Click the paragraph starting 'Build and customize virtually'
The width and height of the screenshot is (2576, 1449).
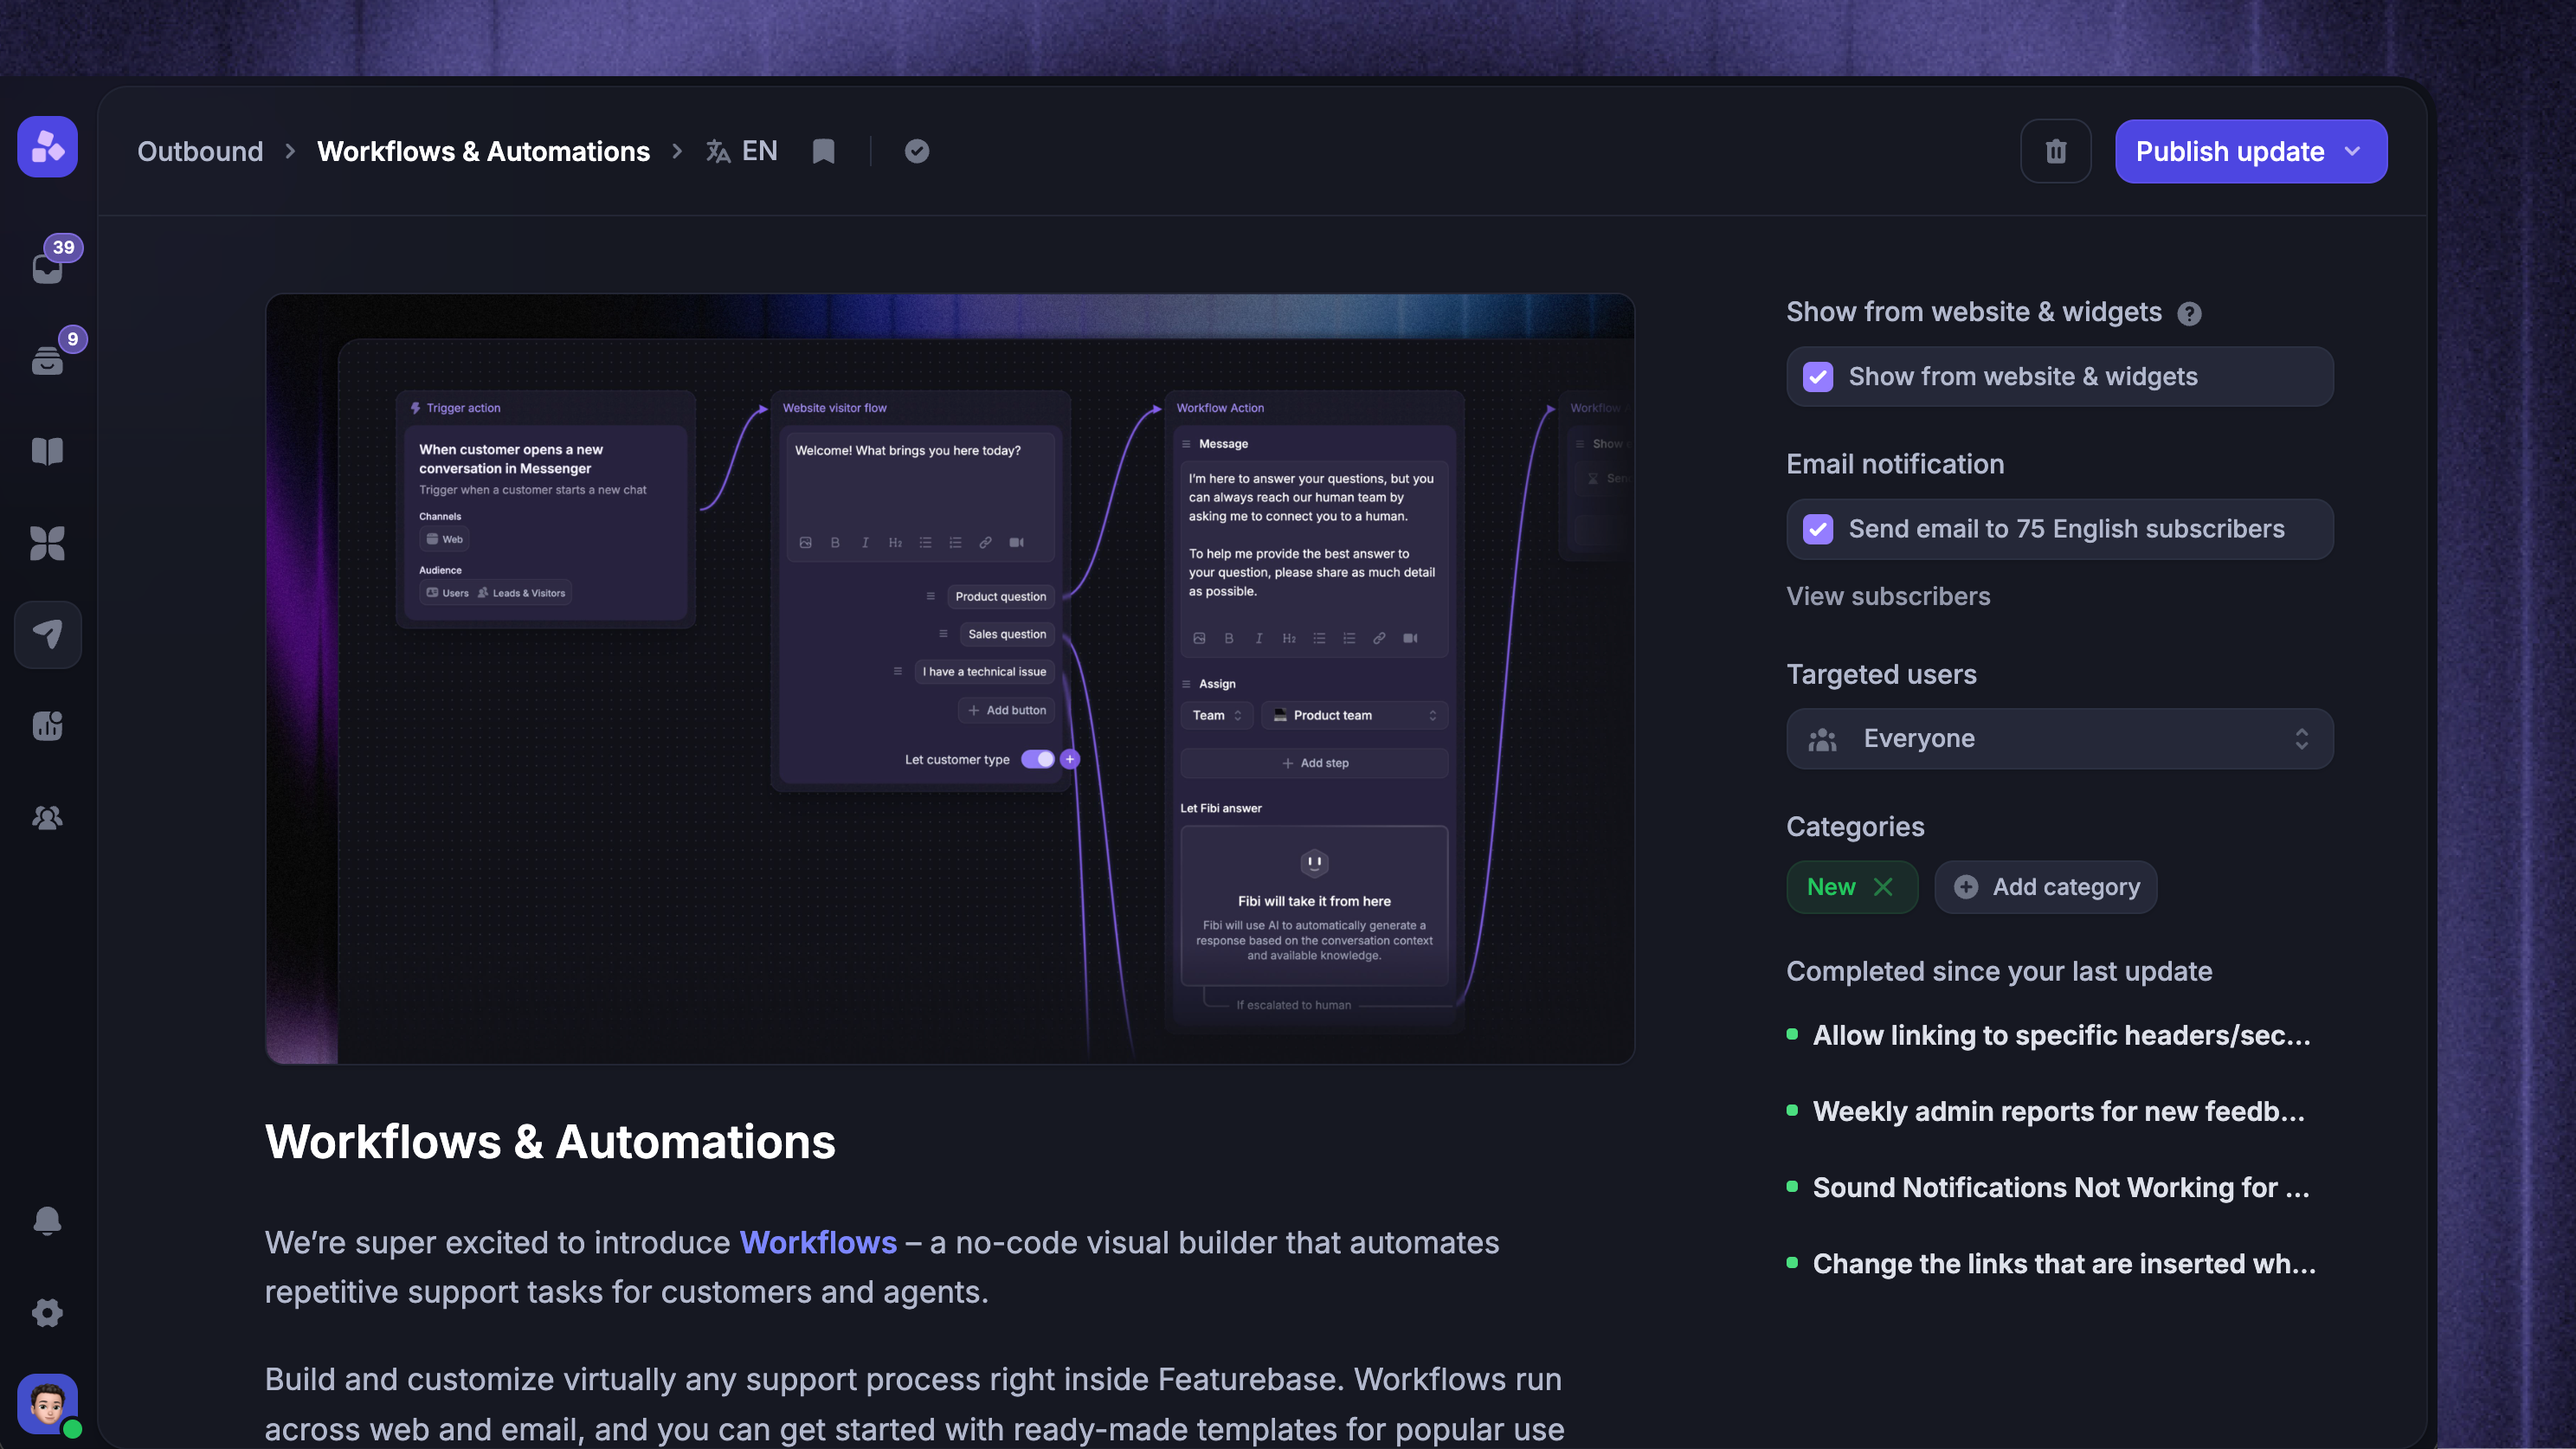pyautogui.click(x=914, y=1404)
